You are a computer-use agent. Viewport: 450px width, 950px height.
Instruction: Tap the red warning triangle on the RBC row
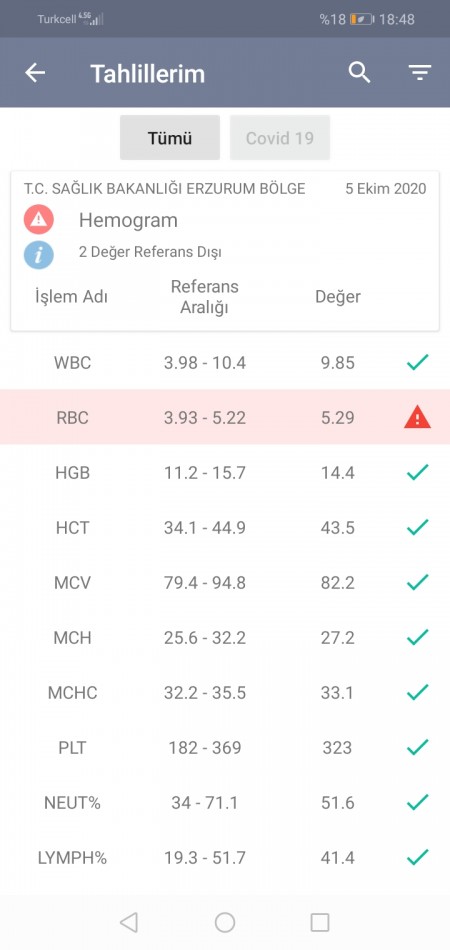click(417, 417)
